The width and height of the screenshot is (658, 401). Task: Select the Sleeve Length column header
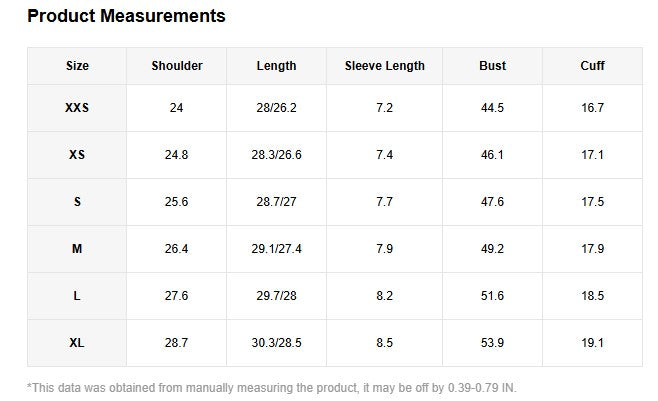pyautogui.click(x=384, y=66)
